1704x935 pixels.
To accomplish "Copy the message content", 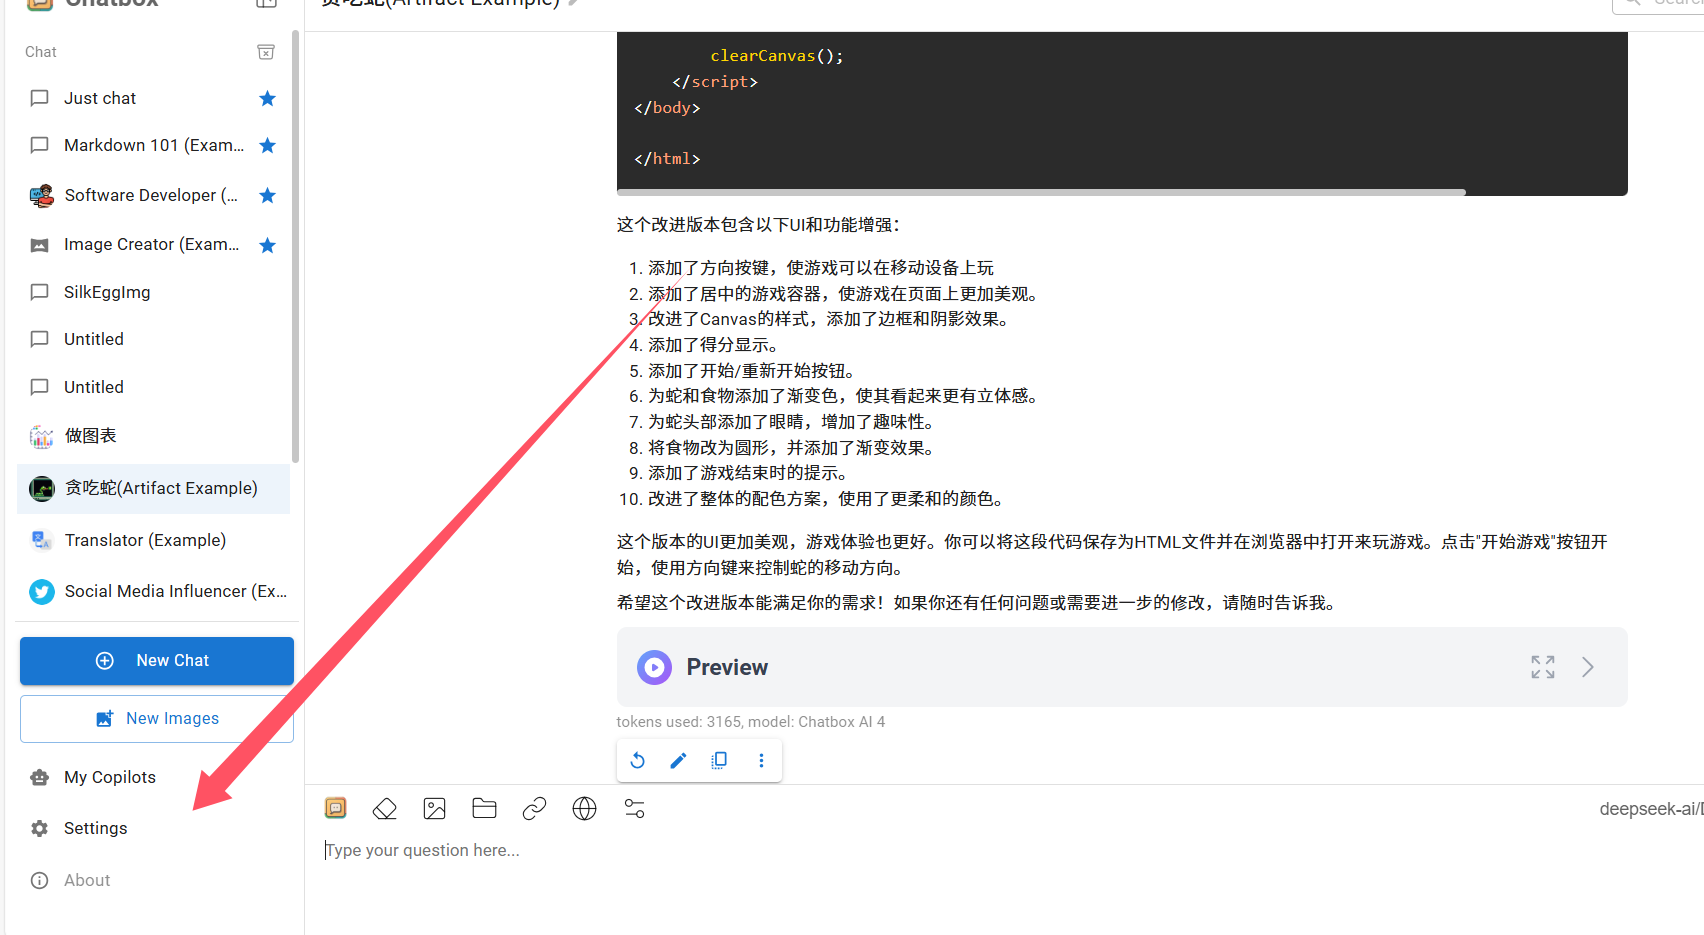I will click(x=719, y=761).
